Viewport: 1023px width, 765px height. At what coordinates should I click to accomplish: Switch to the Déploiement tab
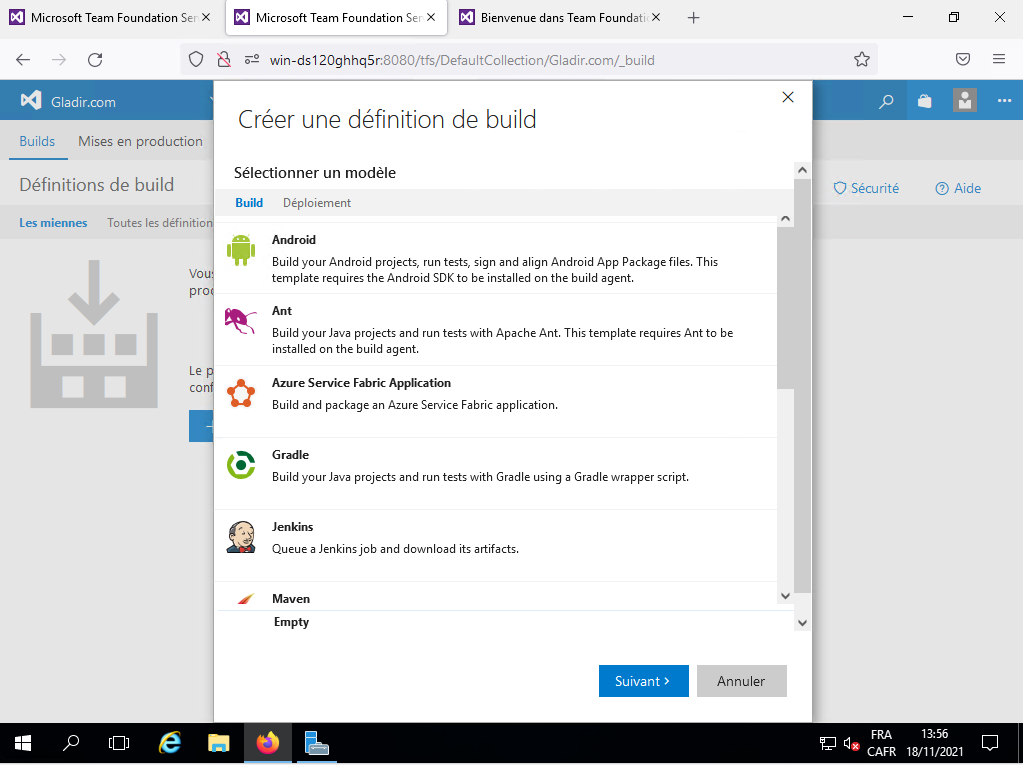(x=317, y=203)
